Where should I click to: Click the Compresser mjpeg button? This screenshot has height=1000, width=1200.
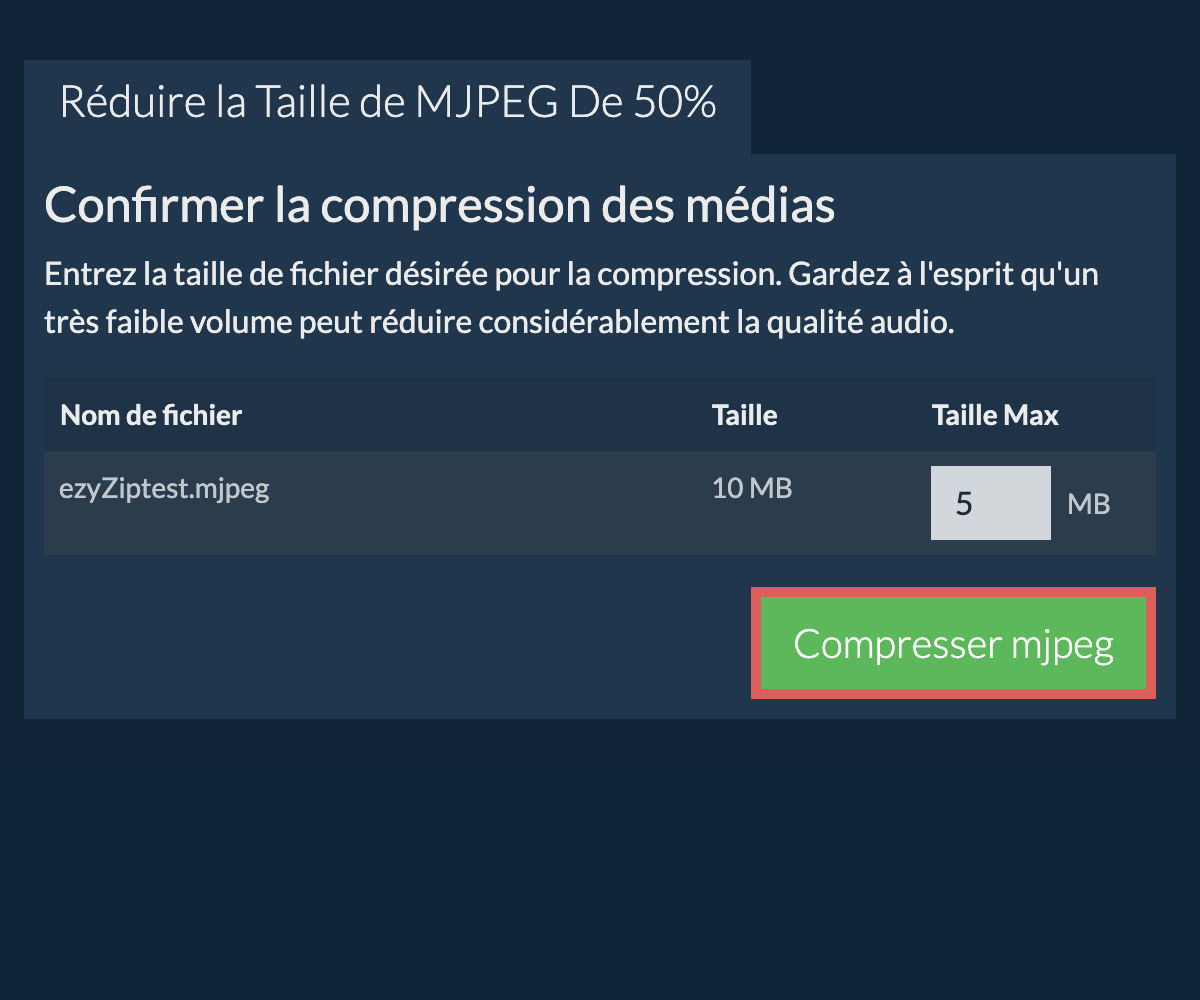tap(953, 643)
